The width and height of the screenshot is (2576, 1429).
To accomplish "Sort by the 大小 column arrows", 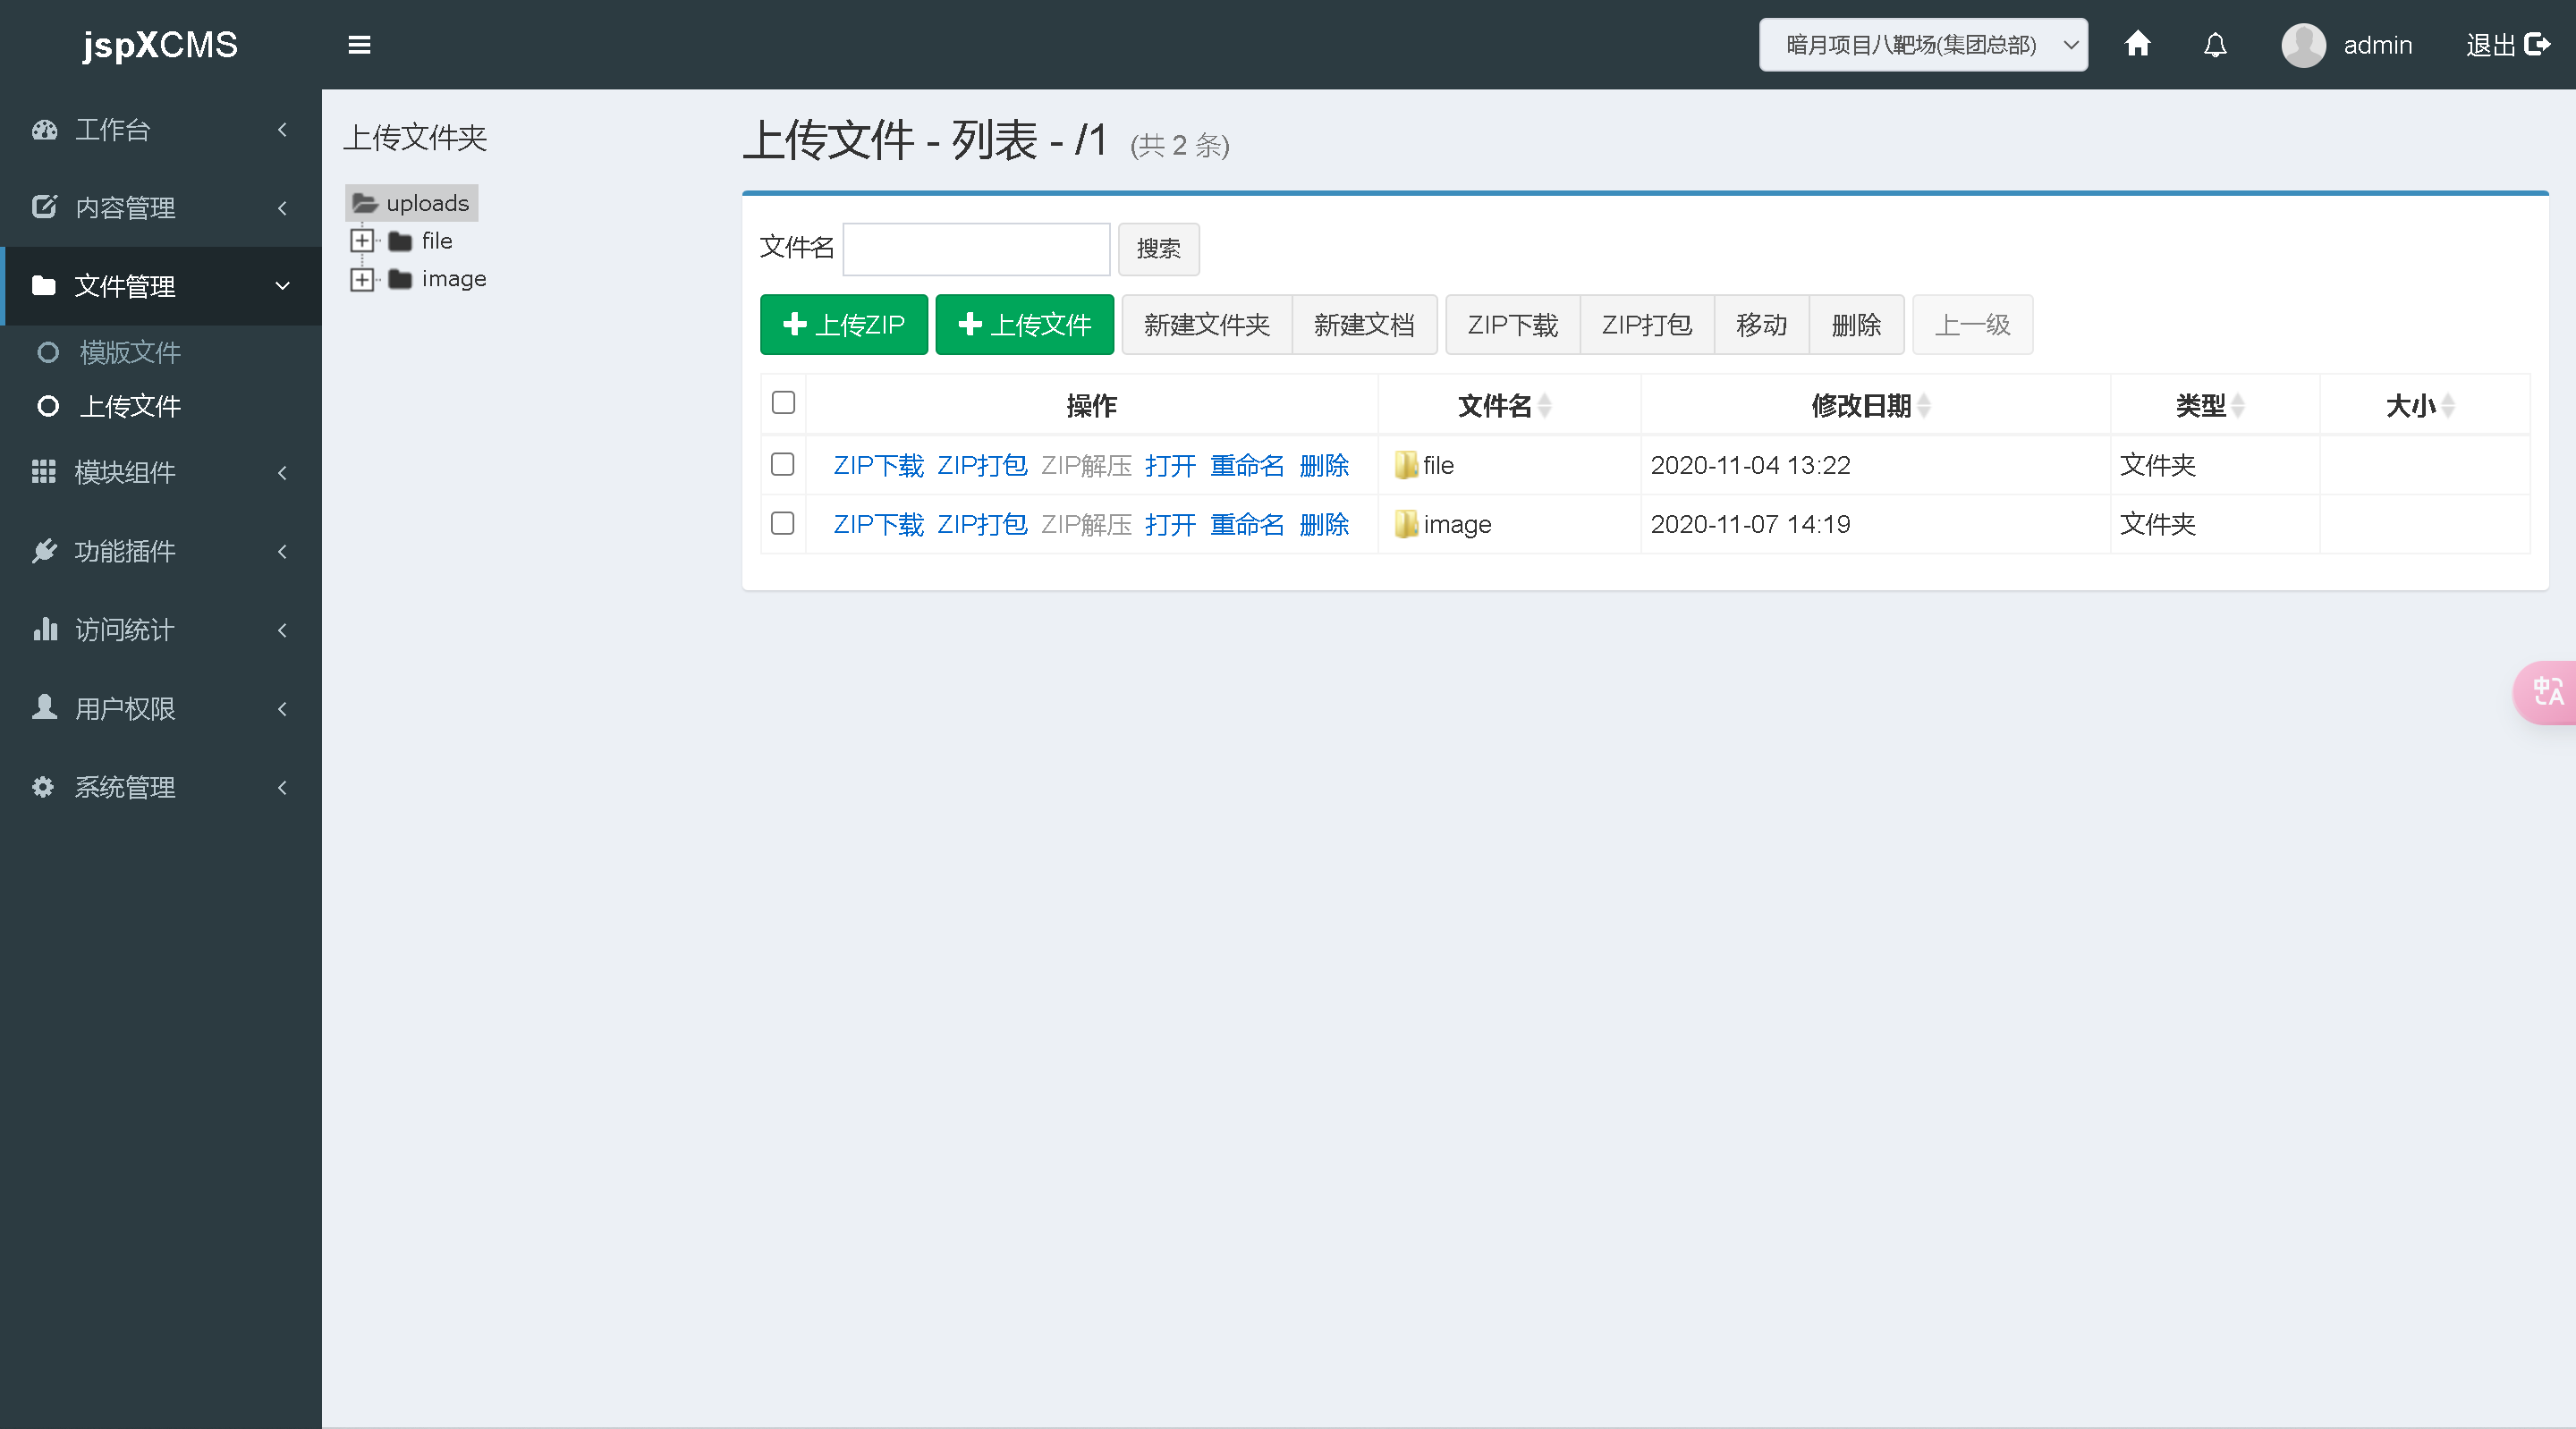I will tap(2447, 406).
